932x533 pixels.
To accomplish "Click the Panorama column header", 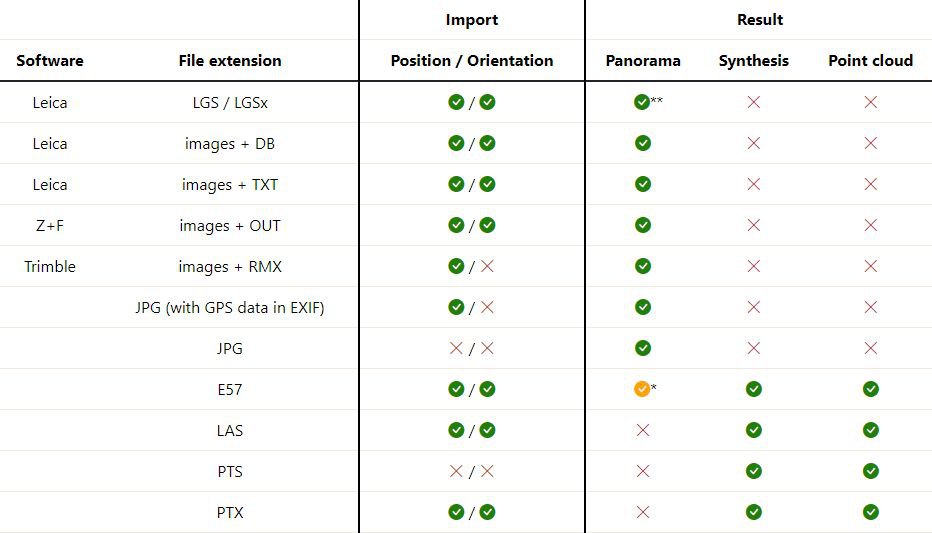I will [643, 61].
